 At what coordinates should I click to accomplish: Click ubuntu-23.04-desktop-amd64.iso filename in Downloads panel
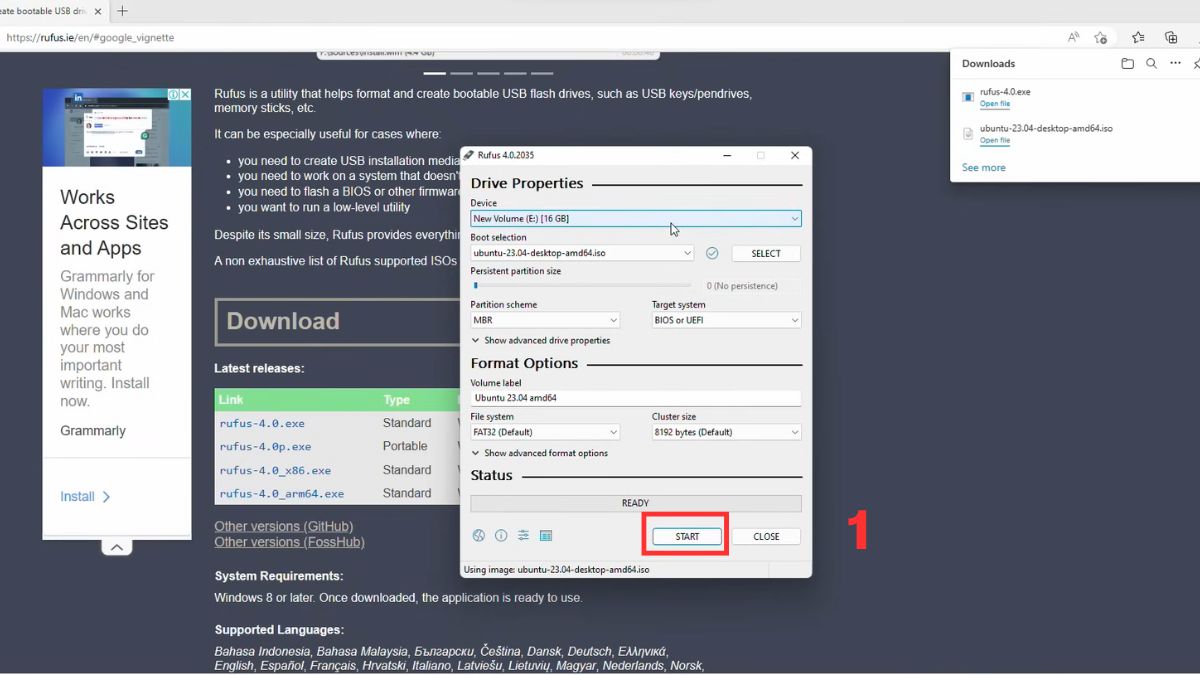pyautogui.click(x=1046, y=128)
